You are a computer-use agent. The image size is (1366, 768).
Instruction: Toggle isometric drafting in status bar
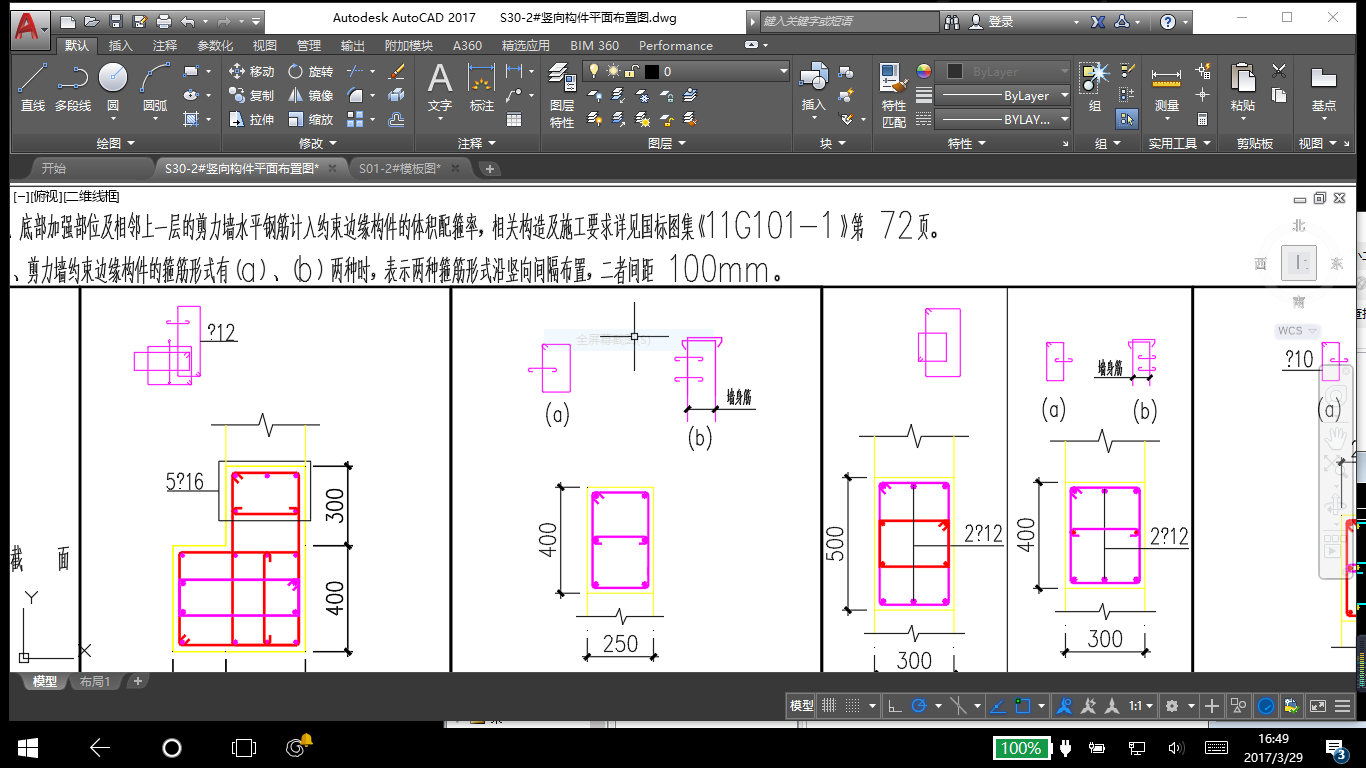pyautogui.click(x=958, y=706)
